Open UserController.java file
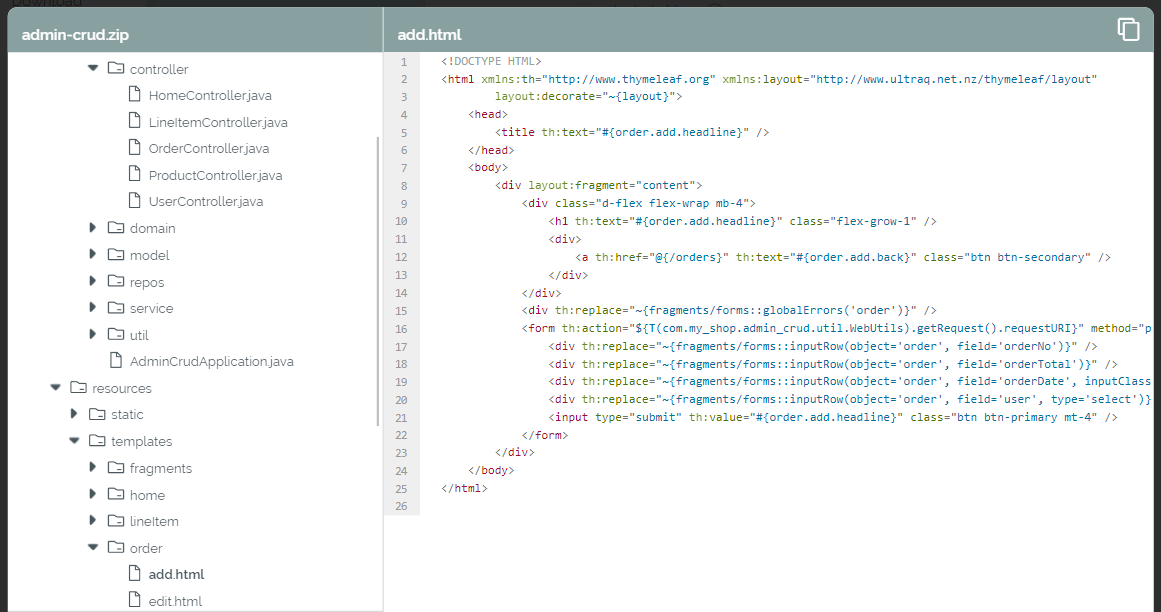This screenshot has height=612, width=1161. (x=206, y=201)
